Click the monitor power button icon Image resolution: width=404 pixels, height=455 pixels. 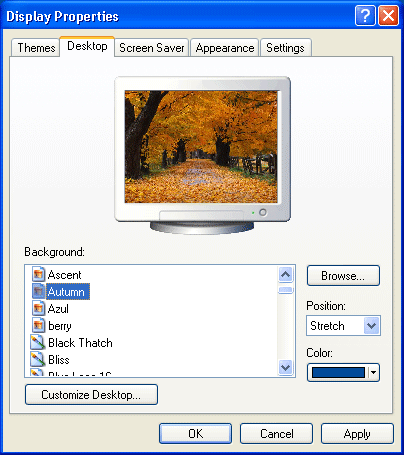pyautogui.click(x=263, y=212)
